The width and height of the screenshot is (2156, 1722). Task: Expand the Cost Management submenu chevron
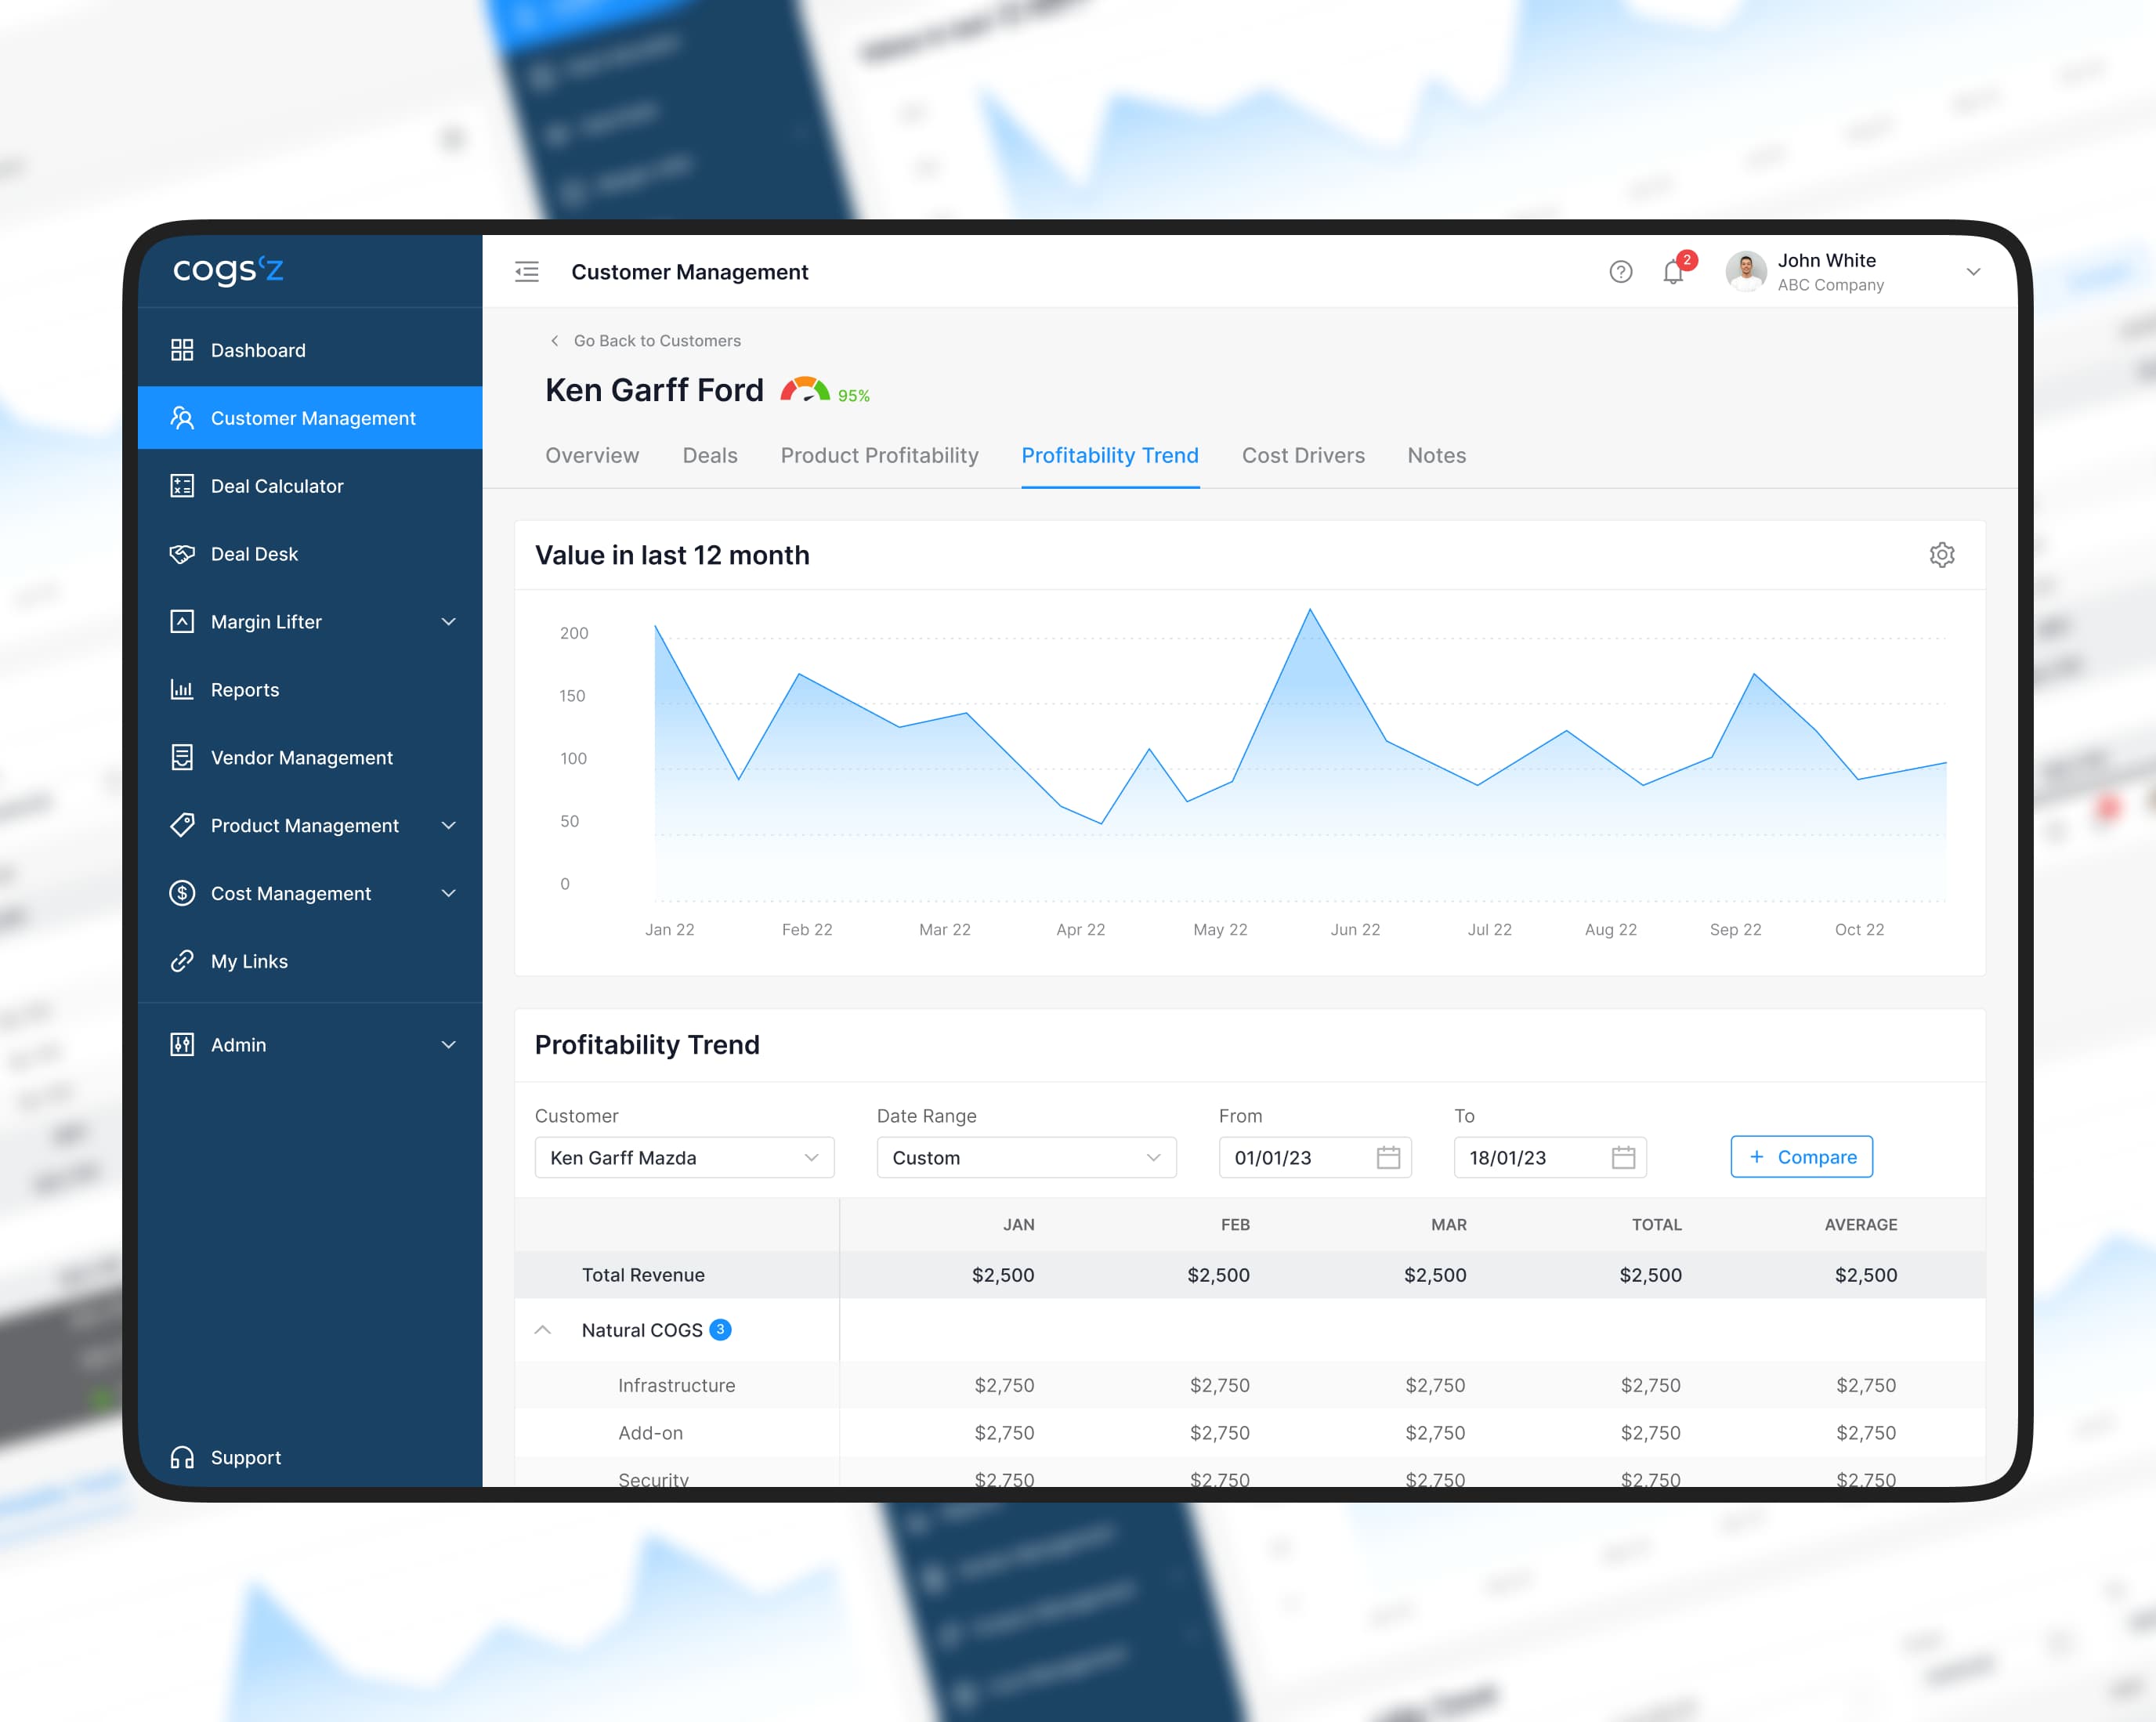click(449, 894)
